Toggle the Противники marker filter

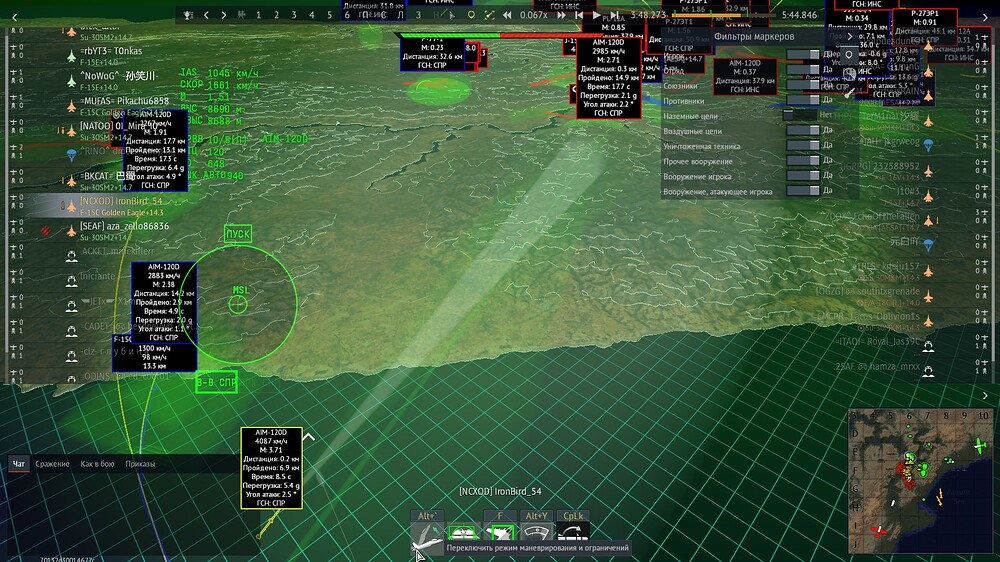click(803, 100)
